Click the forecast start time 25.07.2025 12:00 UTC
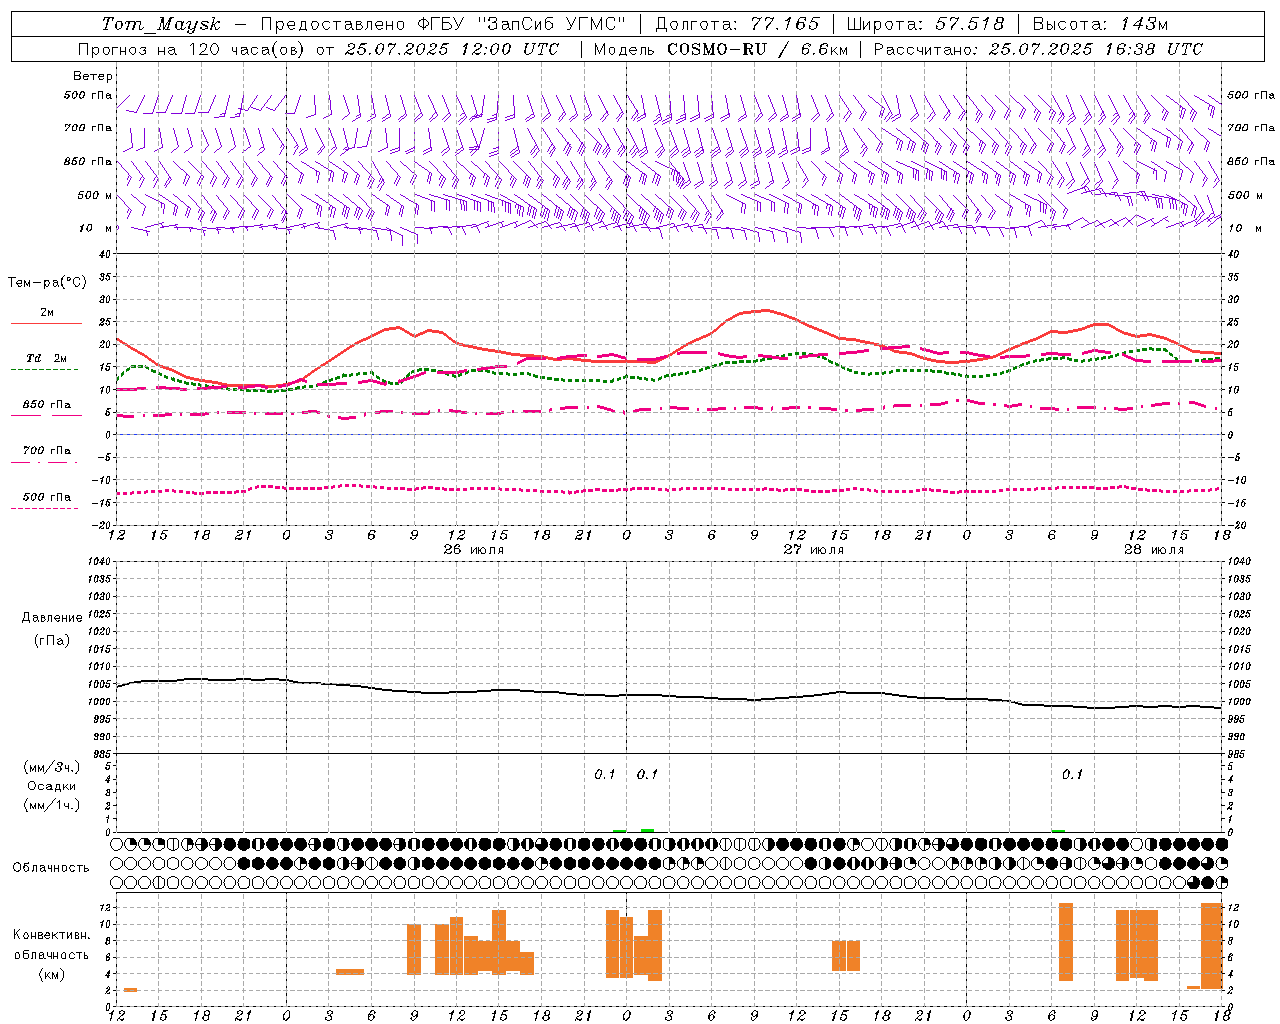Viewport: 1280px width, 1024px height. tap(452, 49)
